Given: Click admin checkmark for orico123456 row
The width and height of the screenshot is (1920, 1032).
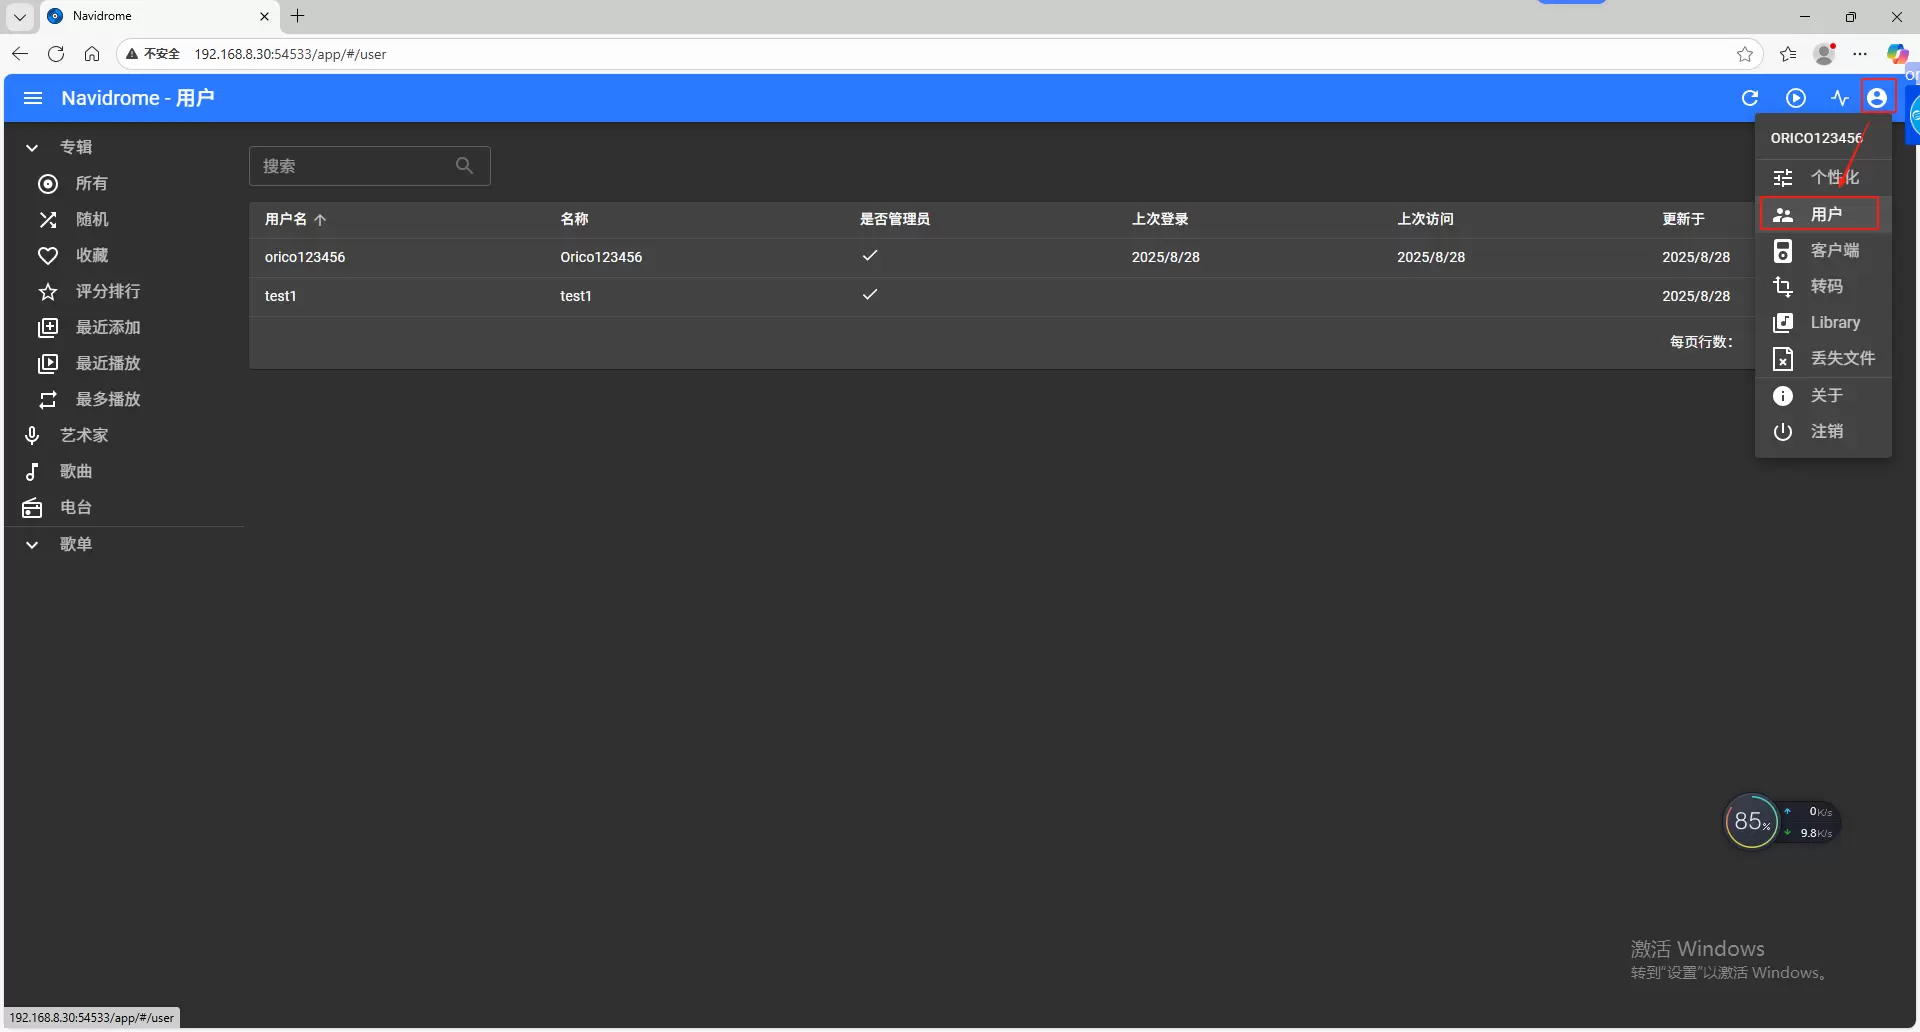Looking at the screenshot, I should (870, 256).
